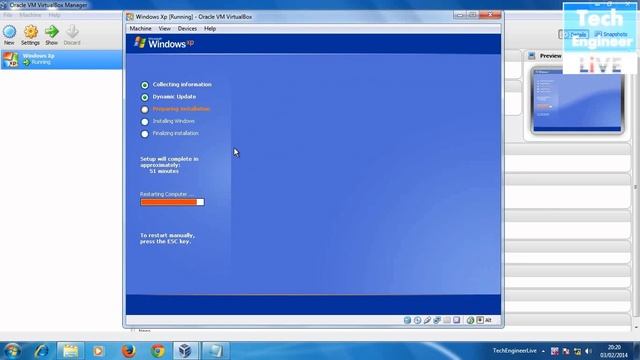Click the green mouse integration status icon
The width and height of the screenshot is (640, 360).
[x=470, y=320]
